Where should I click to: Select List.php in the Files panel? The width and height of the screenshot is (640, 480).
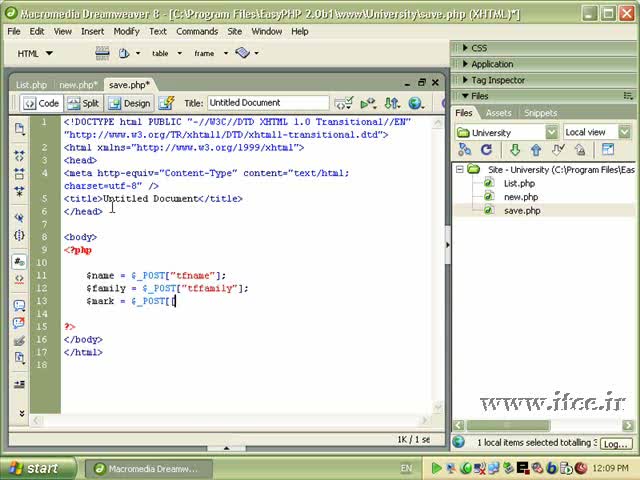(x=519, y=183)
